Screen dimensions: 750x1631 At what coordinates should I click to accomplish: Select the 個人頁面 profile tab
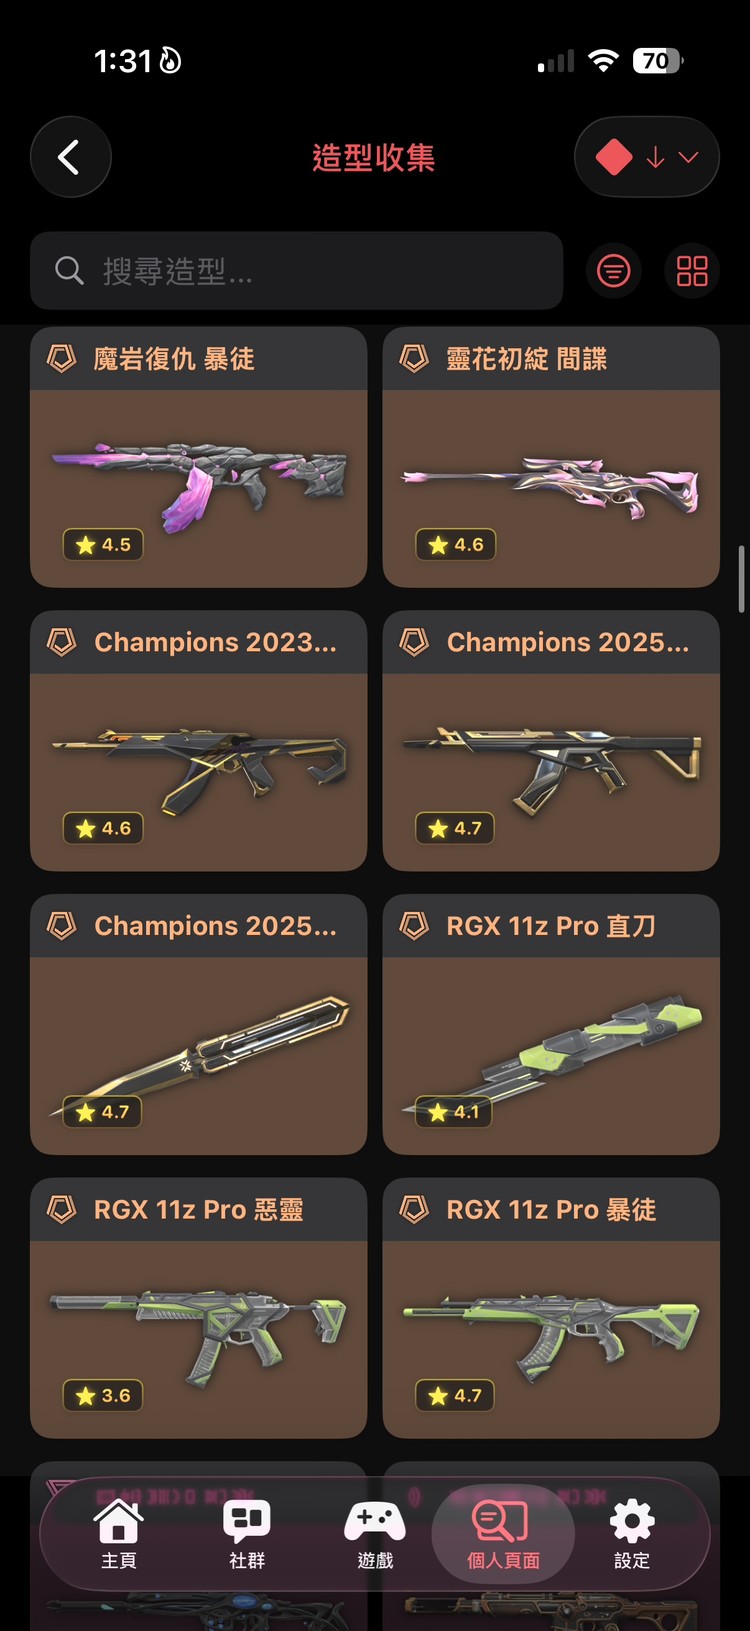click(503, 1534)
